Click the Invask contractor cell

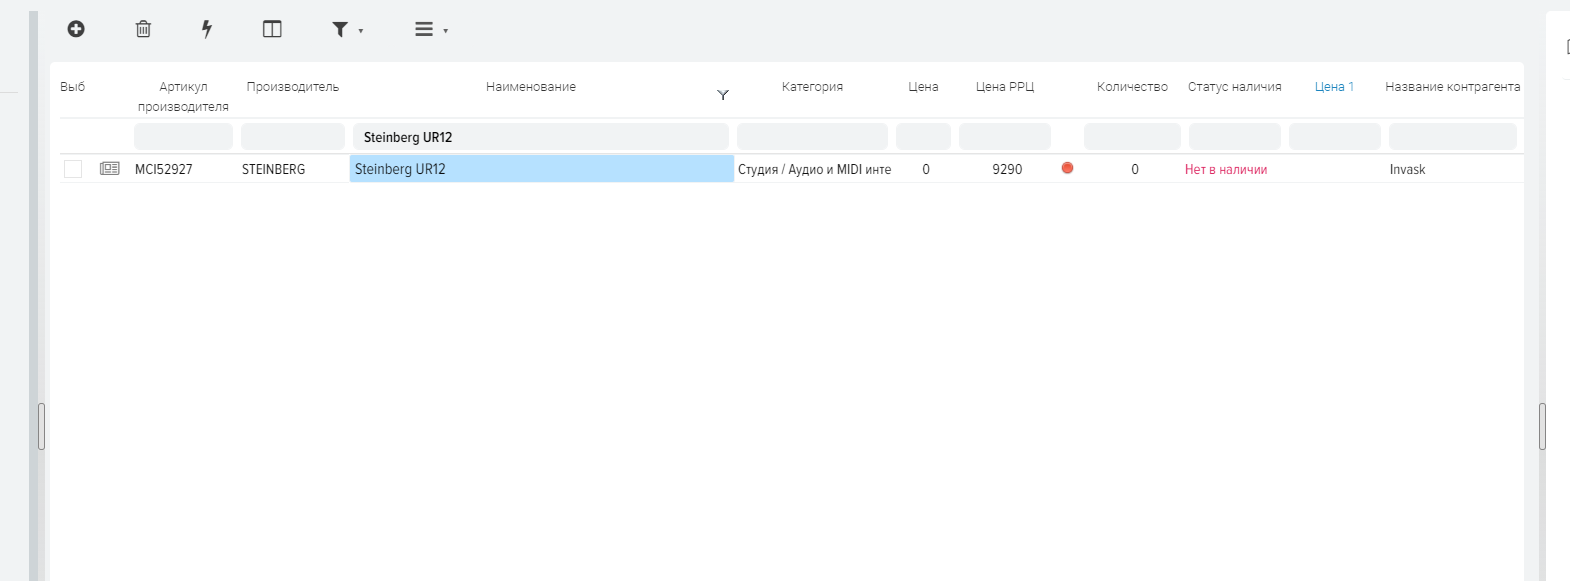point(1407,169)
